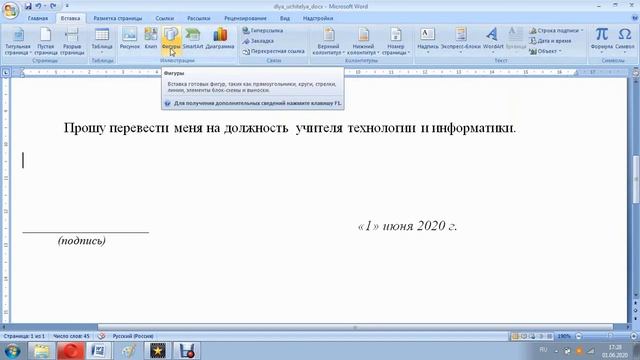Click the word 'информатики' in the document

474,128
